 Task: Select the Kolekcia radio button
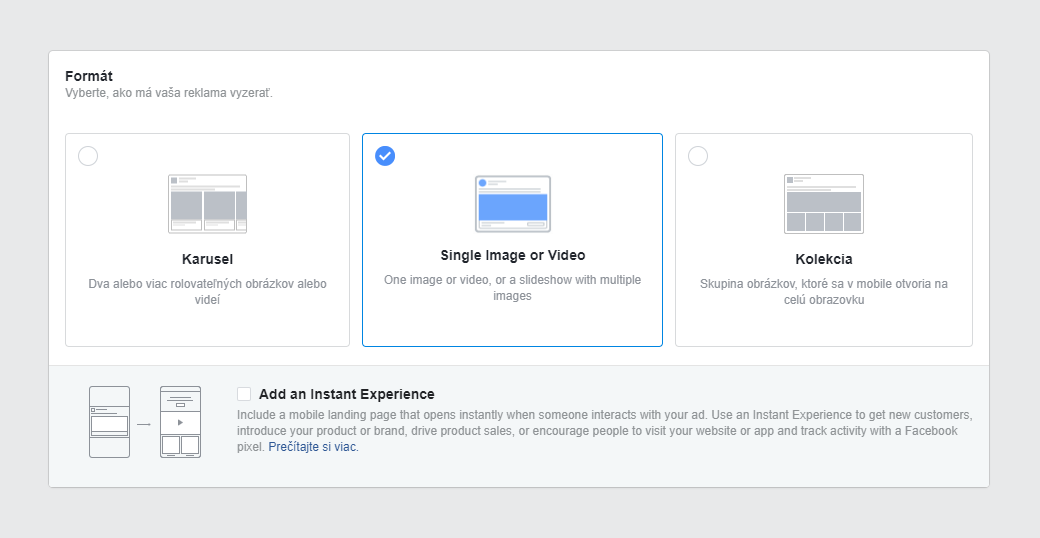pos(698,156)
